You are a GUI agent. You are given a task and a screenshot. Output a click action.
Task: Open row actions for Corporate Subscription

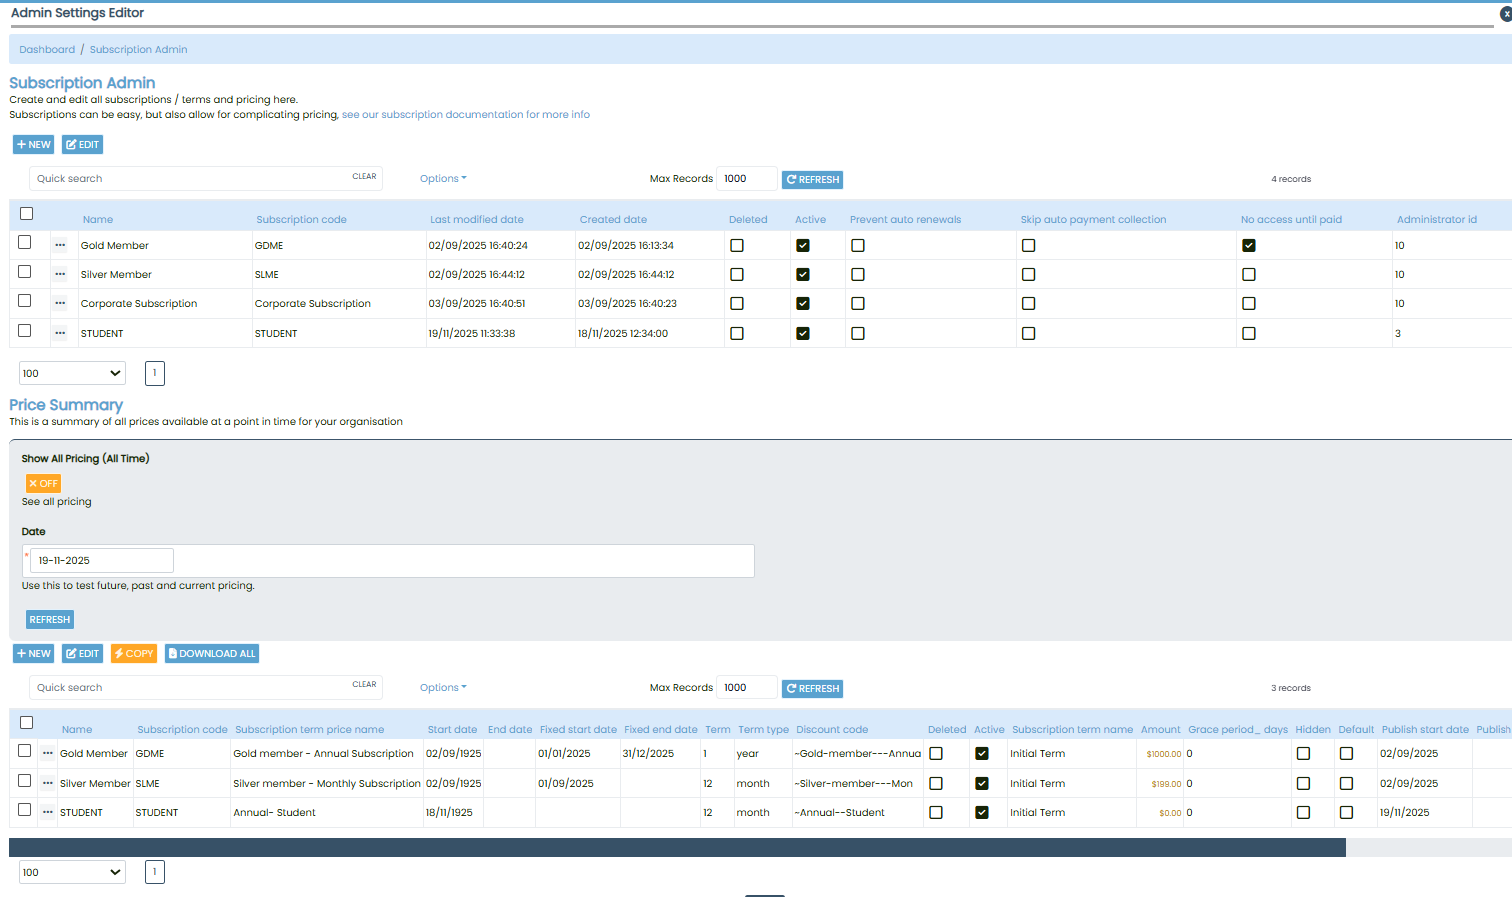(x=60, y=304)
